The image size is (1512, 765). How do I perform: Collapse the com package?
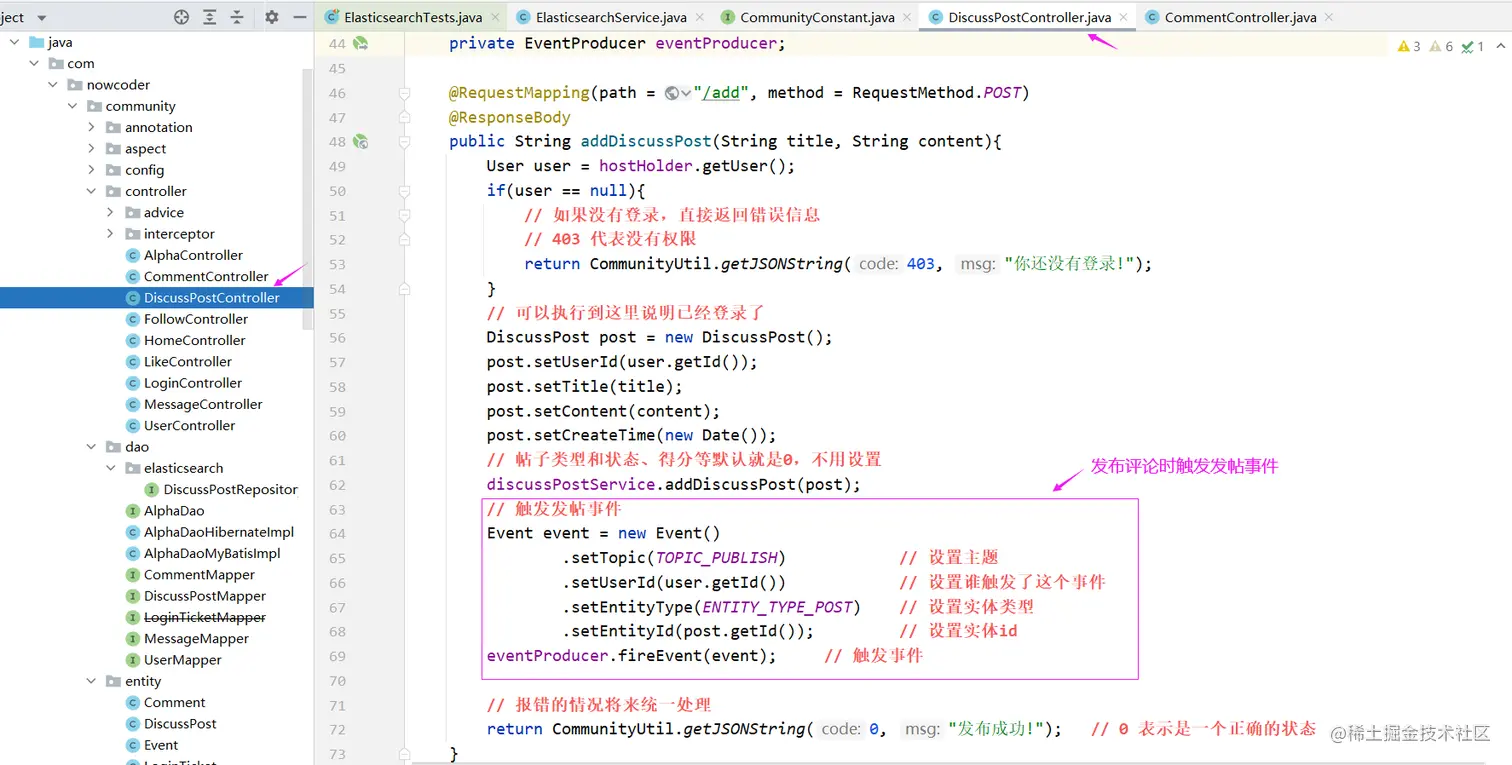pos(34,63)
